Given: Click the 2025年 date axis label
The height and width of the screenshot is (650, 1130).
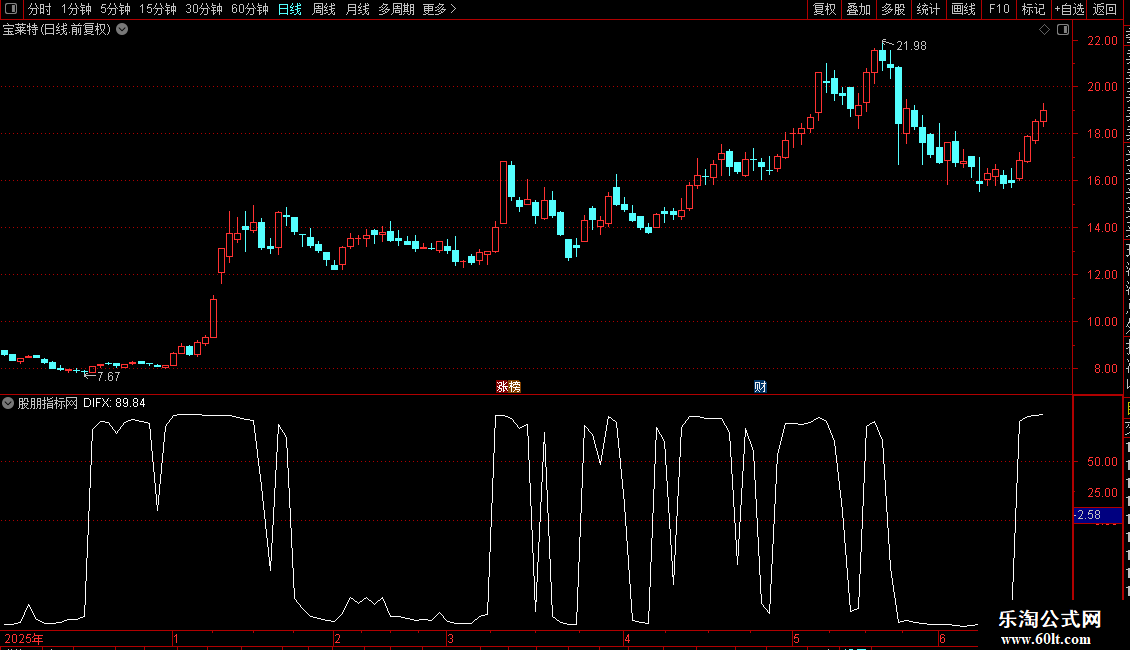Looking at the screenshot, I should [x=24, y=638].
